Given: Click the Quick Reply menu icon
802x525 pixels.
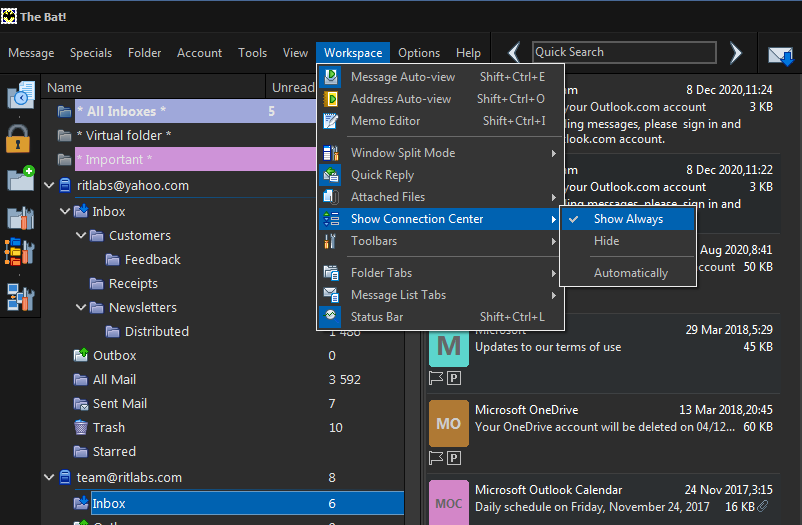Looking at the screenshot, I should (x=331, y=175).
